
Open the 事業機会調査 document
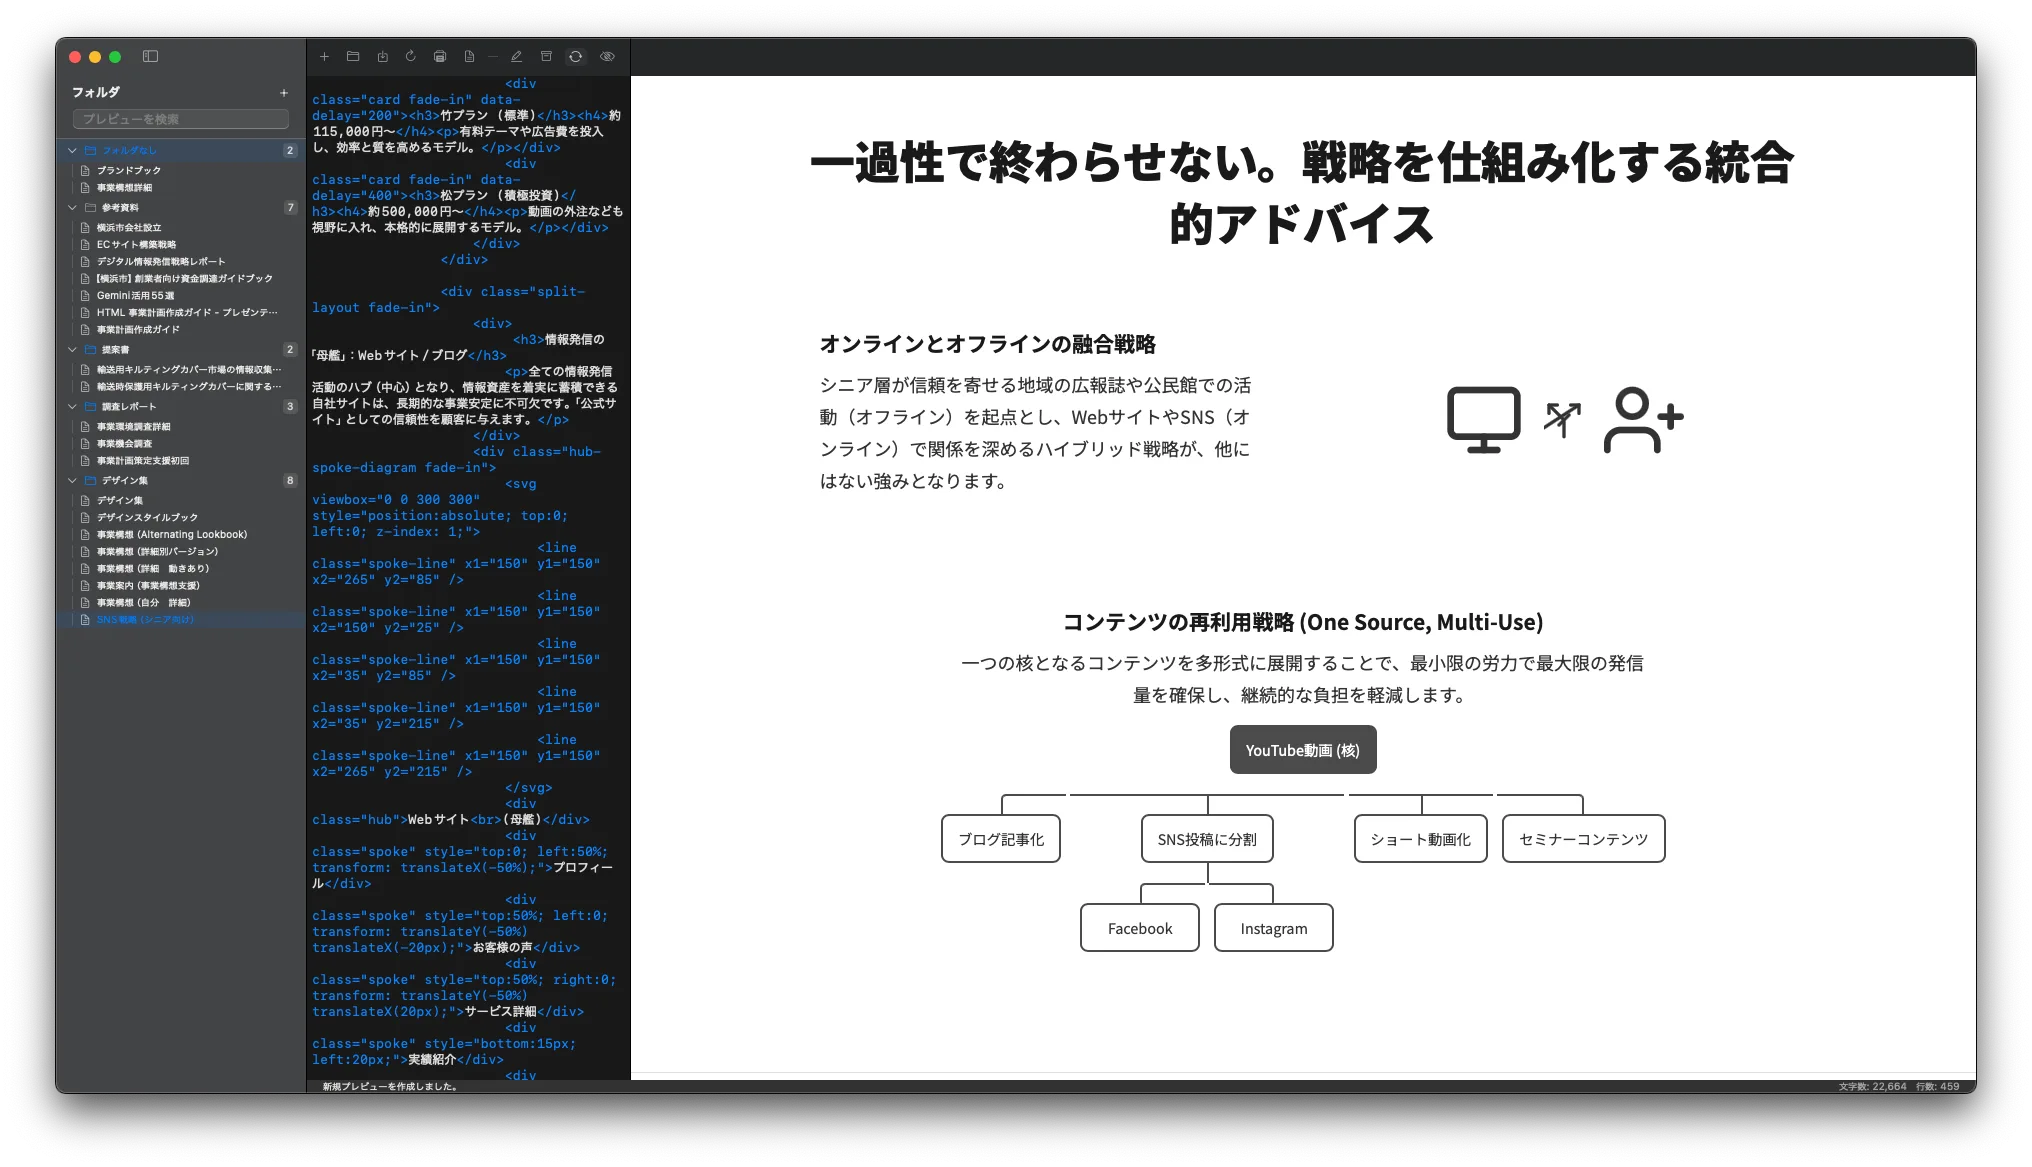point(181,444)
